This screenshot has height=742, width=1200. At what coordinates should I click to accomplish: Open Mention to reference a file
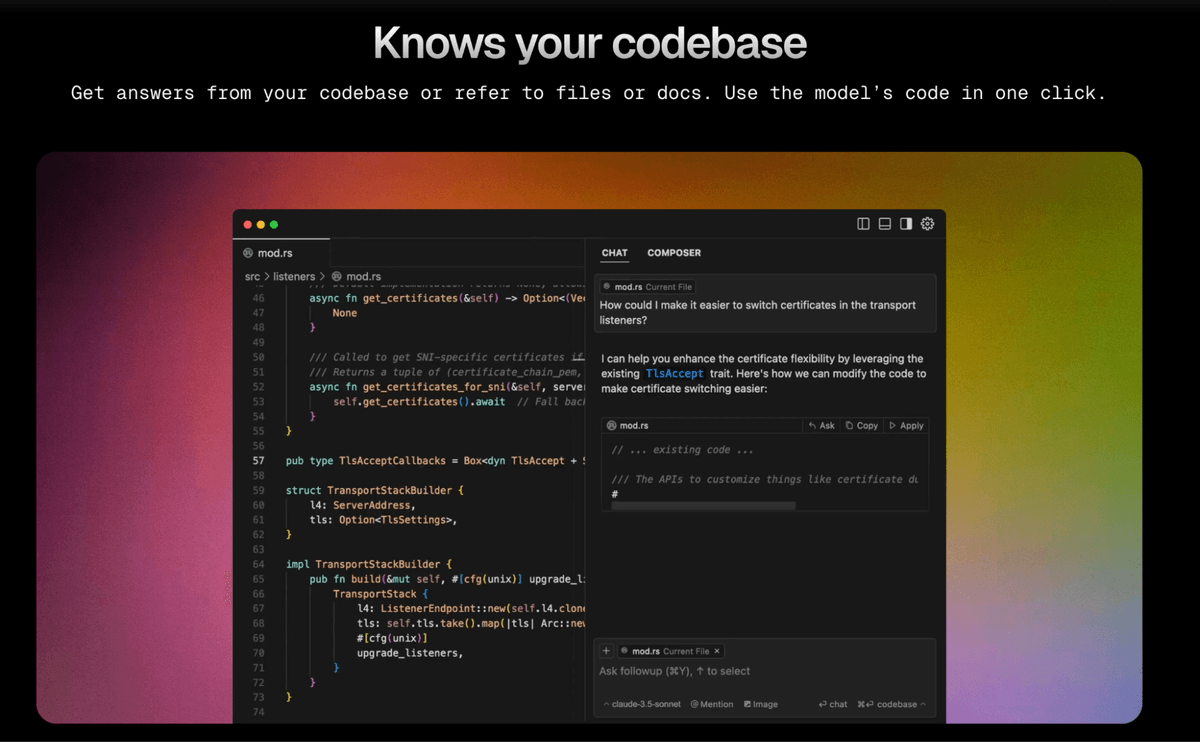point(711,703)
